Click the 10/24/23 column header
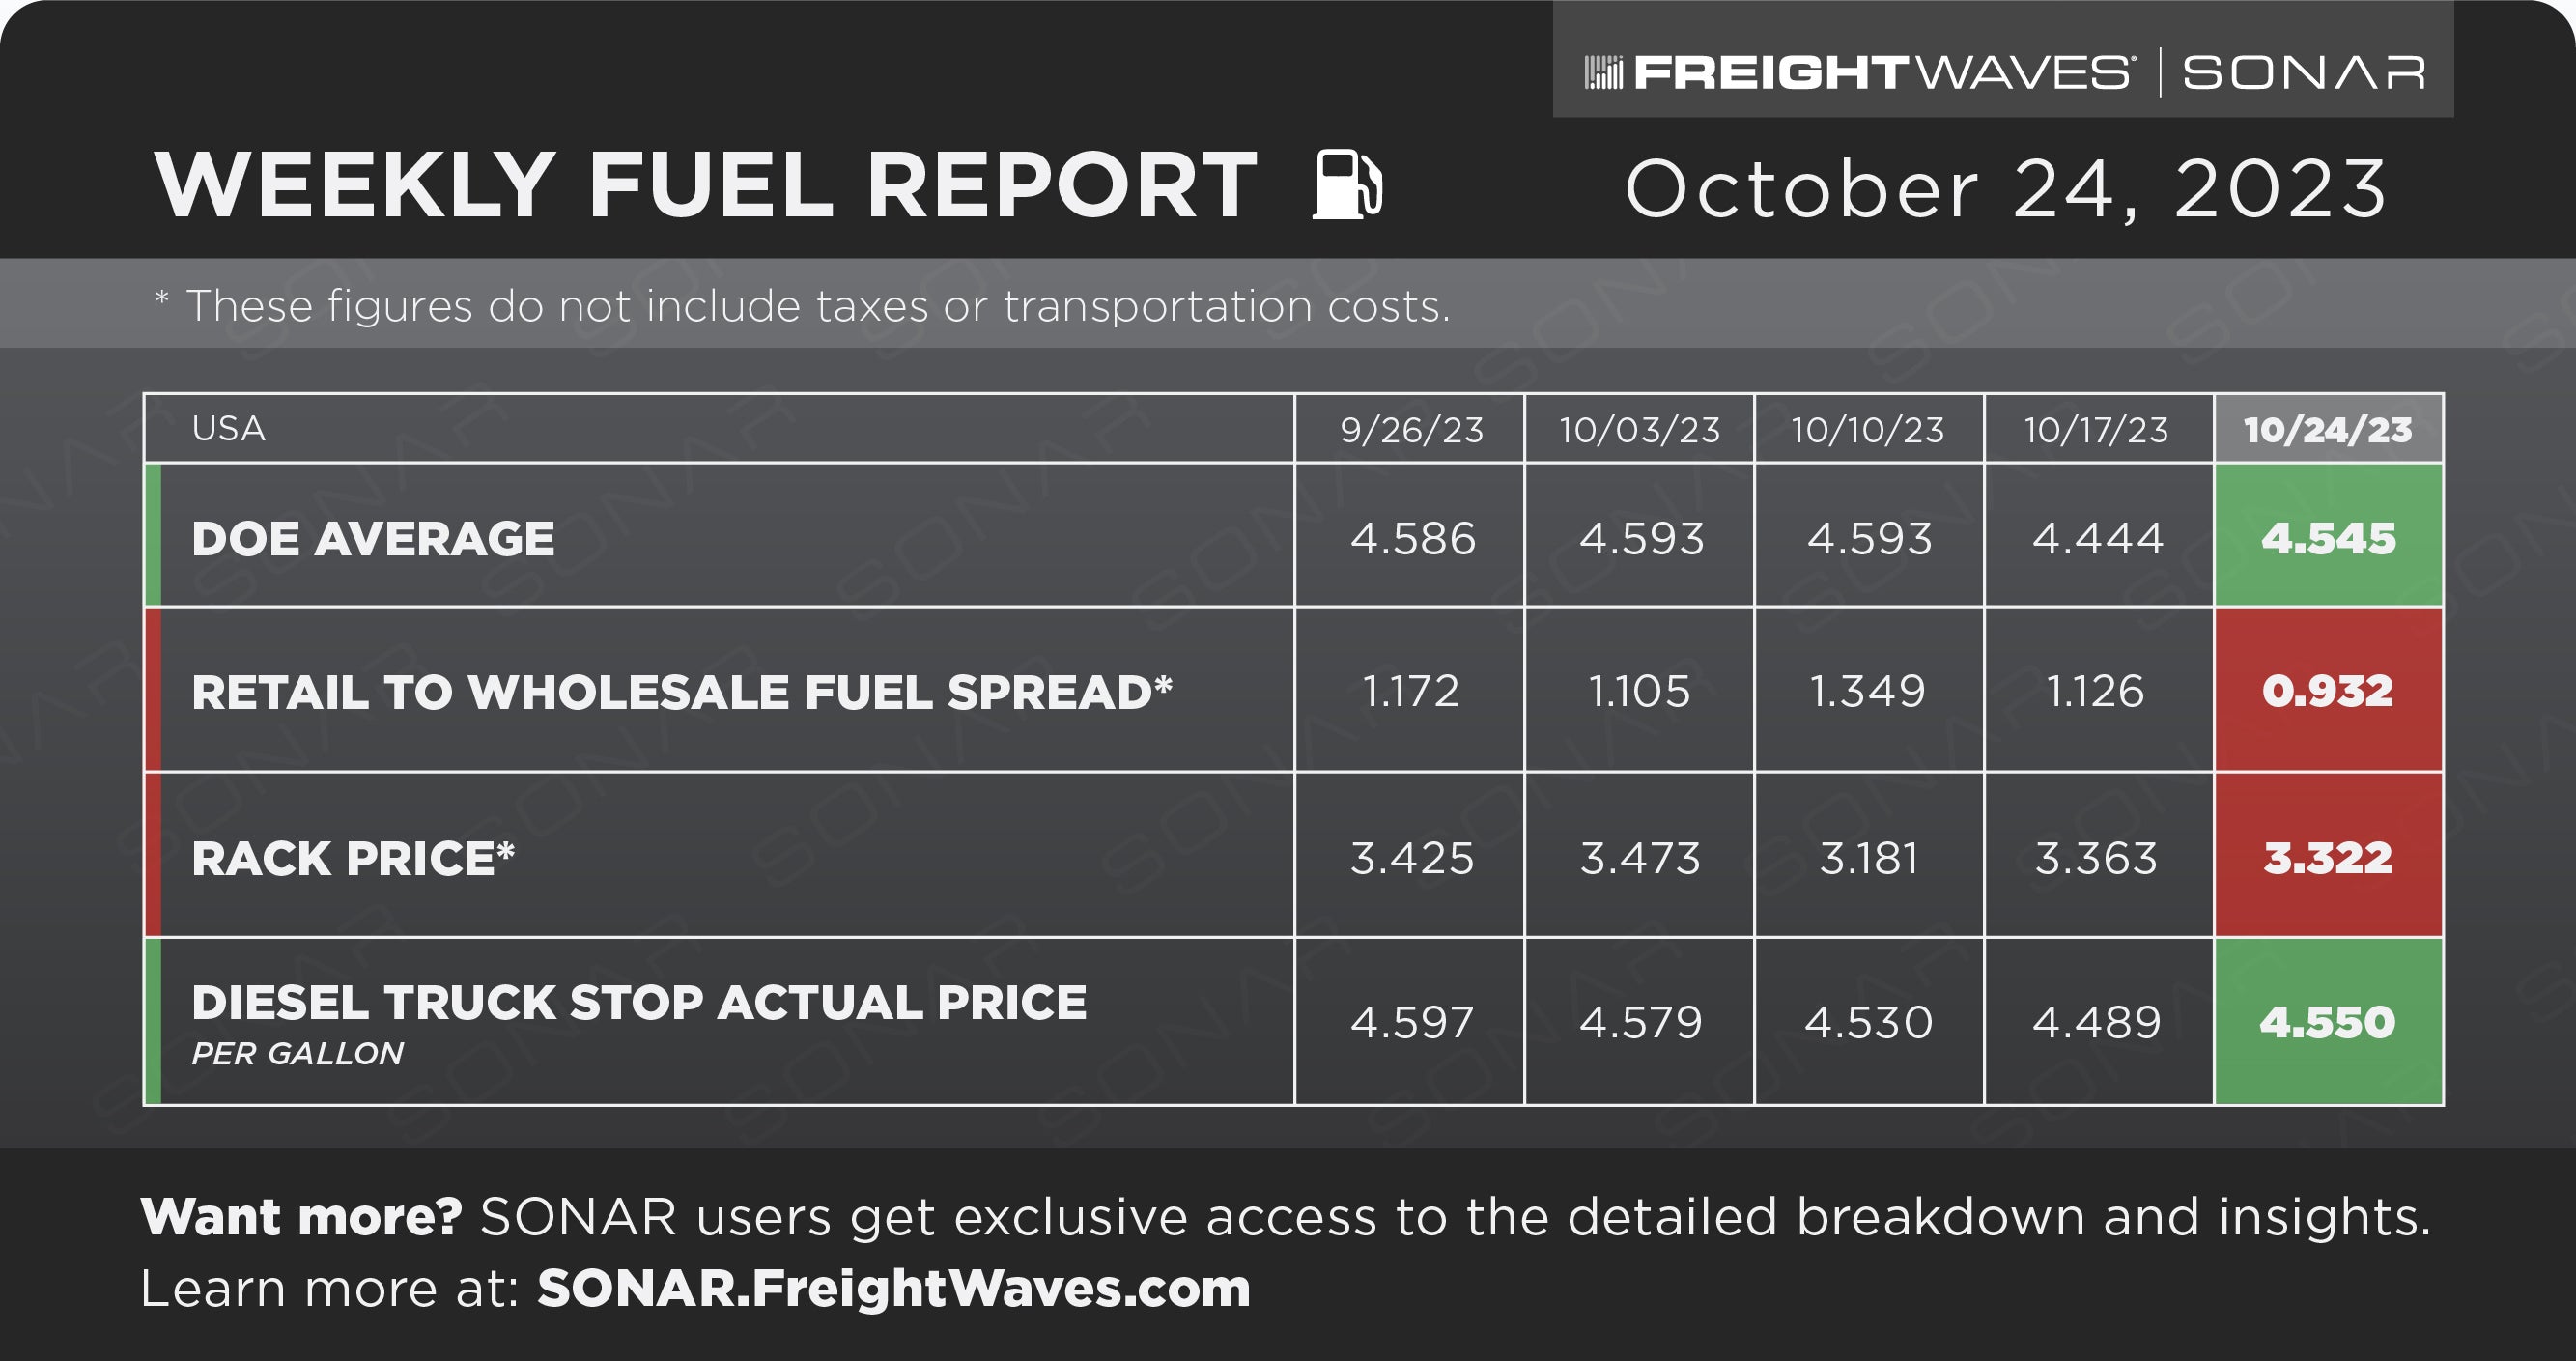 pyautogui.click(x=2328, y=429)
